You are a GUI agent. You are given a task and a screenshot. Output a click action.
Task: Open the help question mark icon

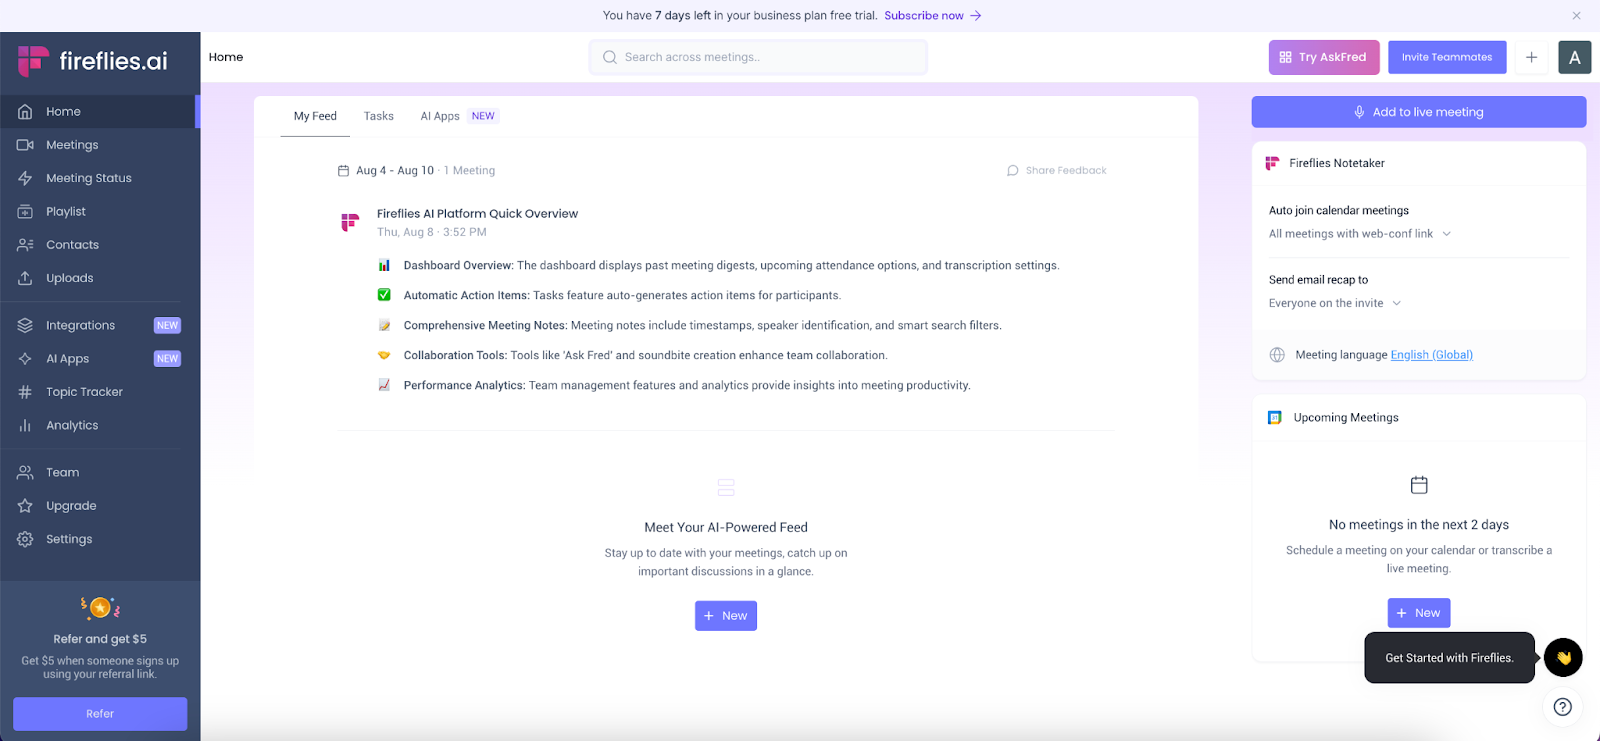click(1562, 707)
